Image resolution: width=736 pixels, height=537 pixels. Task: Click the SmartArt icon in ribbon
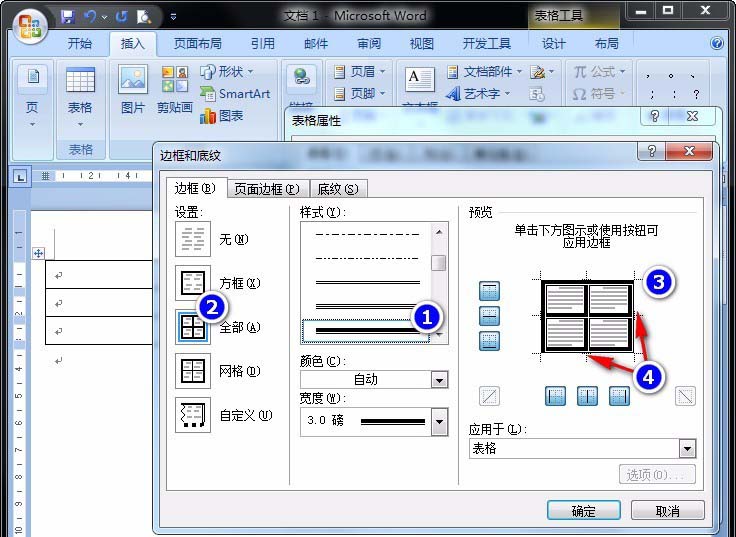click(x=235, y=93)
